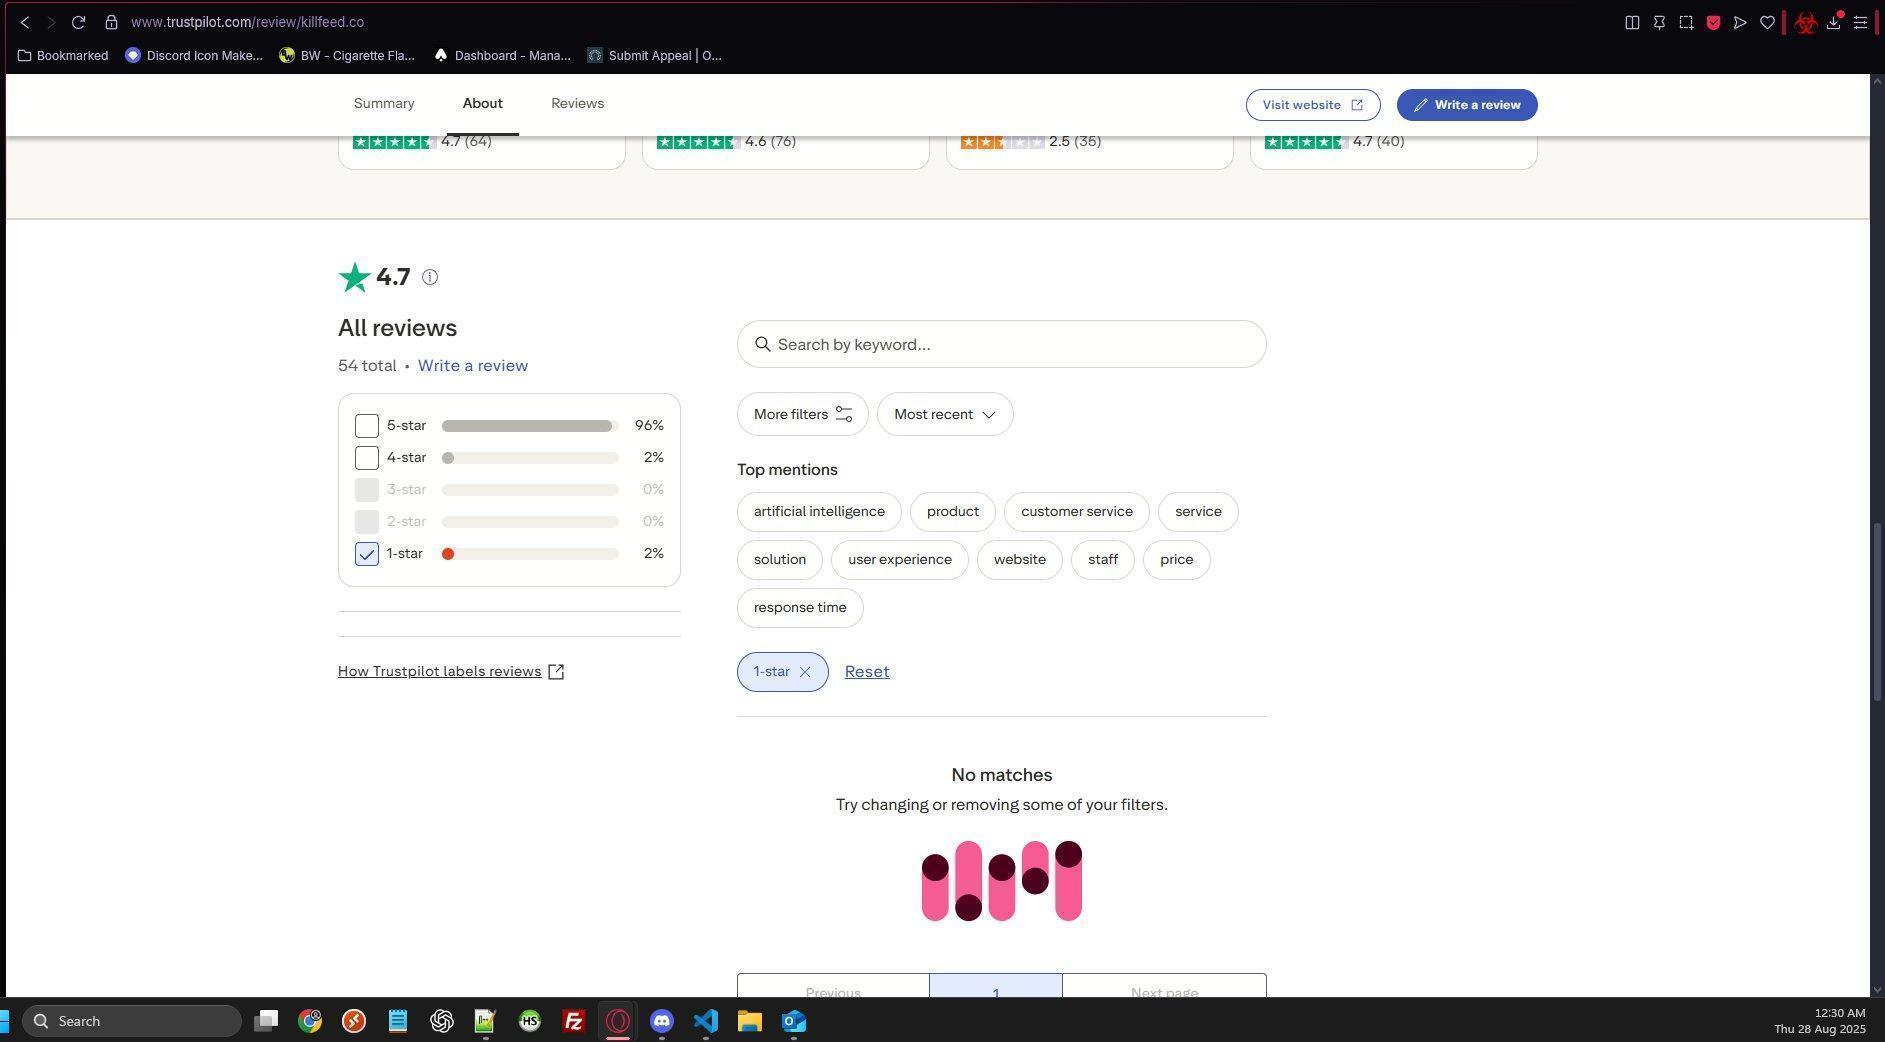Open the HS app in the taskbar

(530, 1021)
